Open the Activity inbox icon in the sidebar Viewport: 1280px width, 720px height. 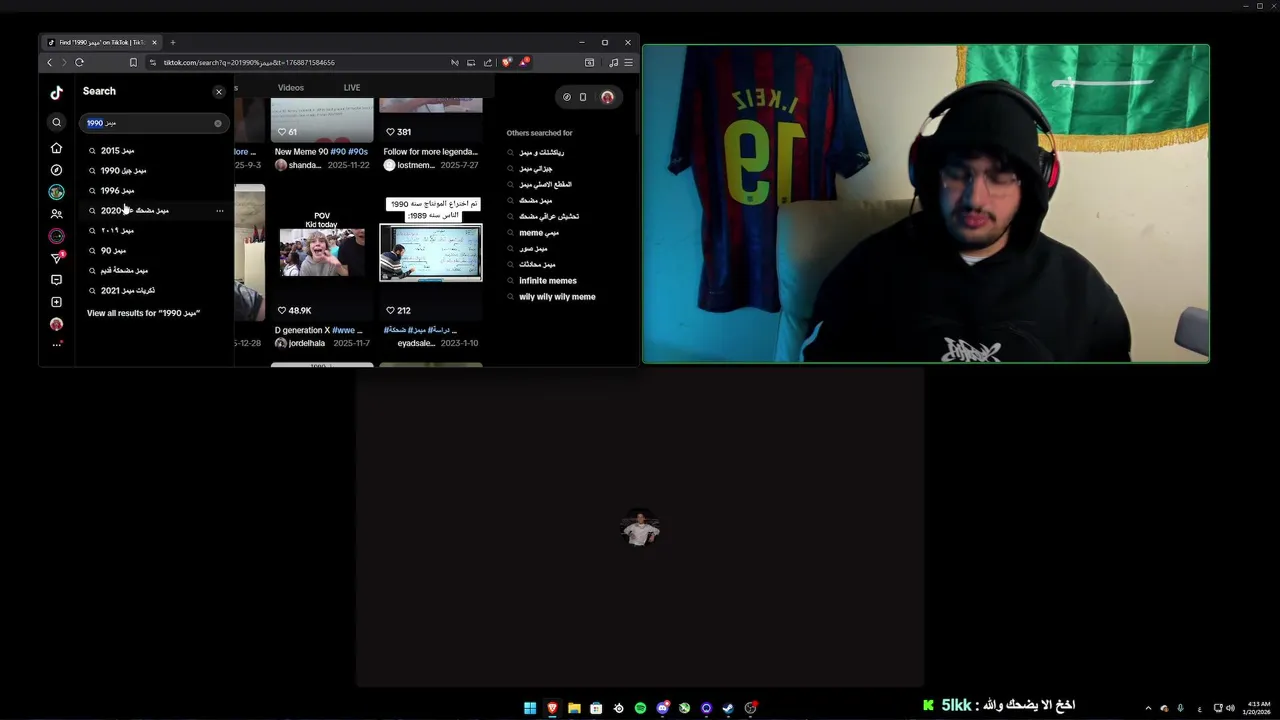point(56,280)
